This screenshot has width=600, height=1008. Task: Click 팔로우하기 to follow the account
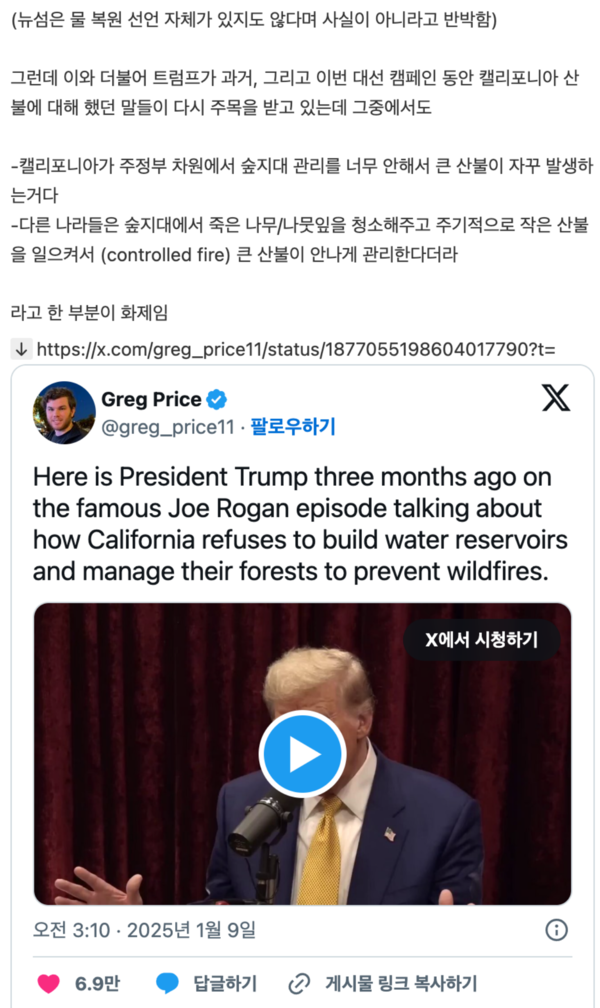tap(293, 428)
